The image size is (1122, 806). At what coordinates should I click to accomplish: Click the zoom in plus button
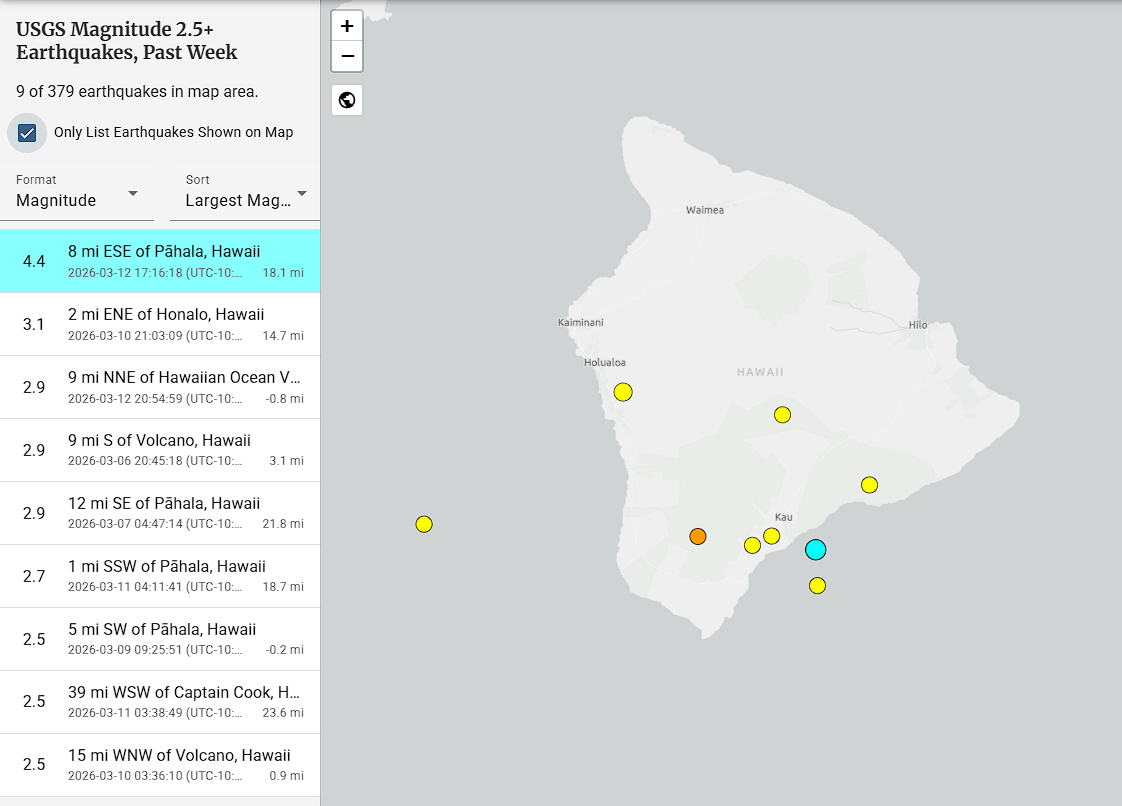click(347, 26)
